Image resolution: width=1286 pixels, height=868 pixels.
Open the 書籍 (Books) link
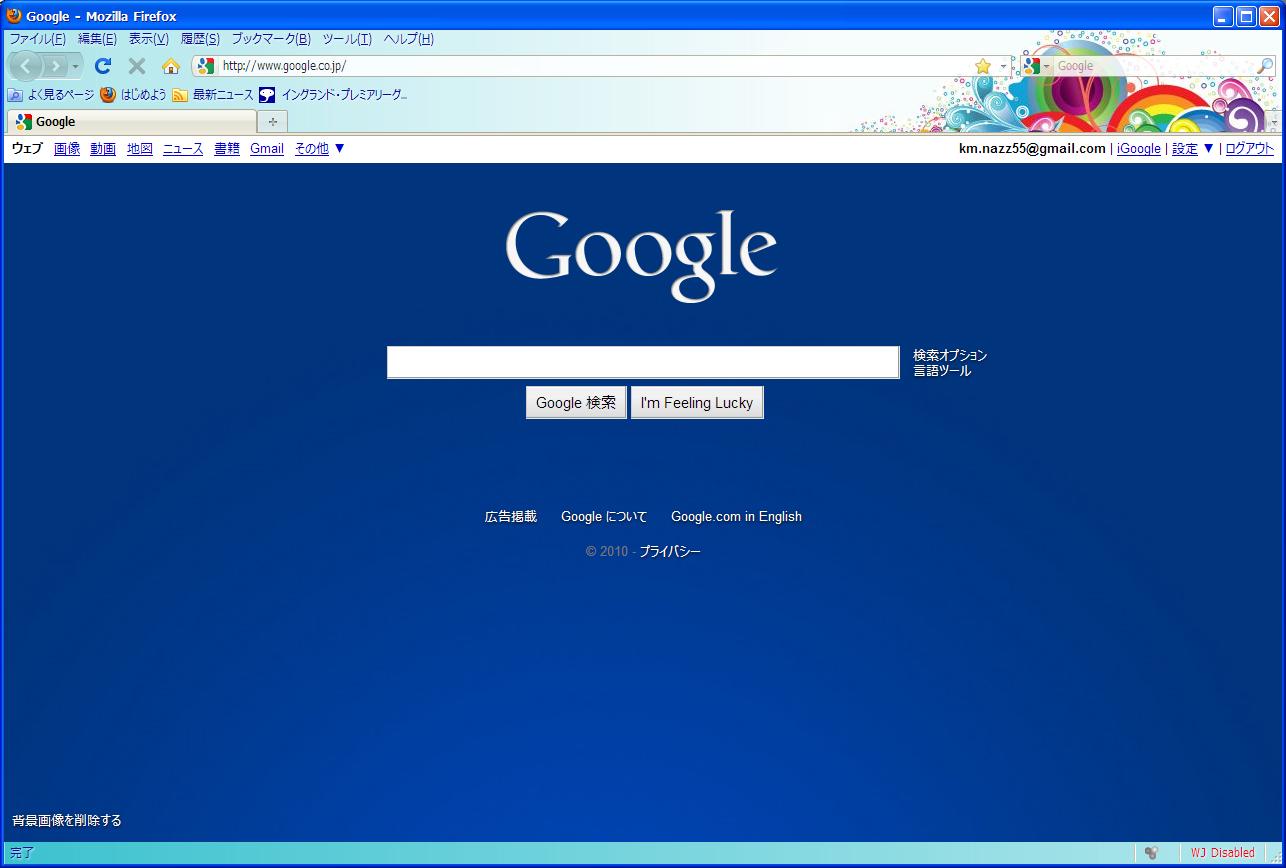[x=227, y=149]
